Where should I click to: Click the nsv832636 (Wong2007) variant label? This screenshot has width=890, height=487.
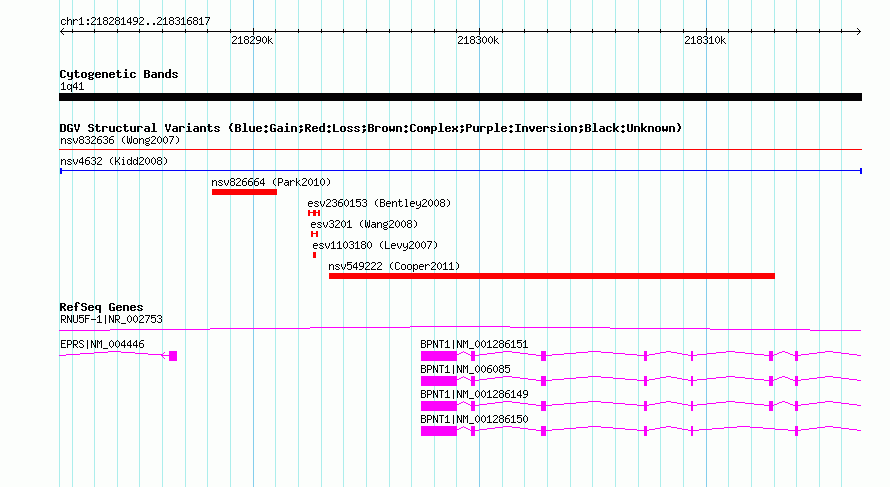[x=120, y=140]
